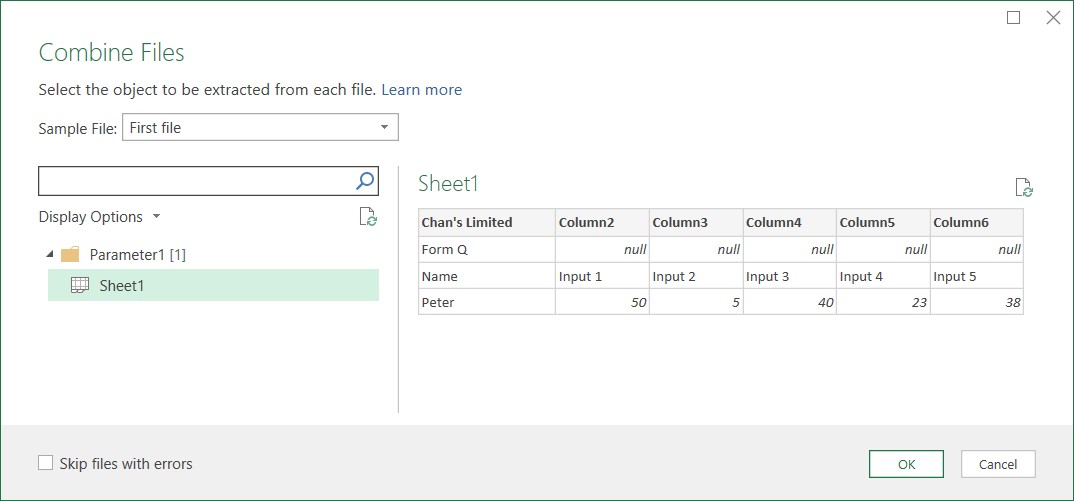Collapse the Parameter1 tree node
1074x501 pixels.
coord(49,255)
